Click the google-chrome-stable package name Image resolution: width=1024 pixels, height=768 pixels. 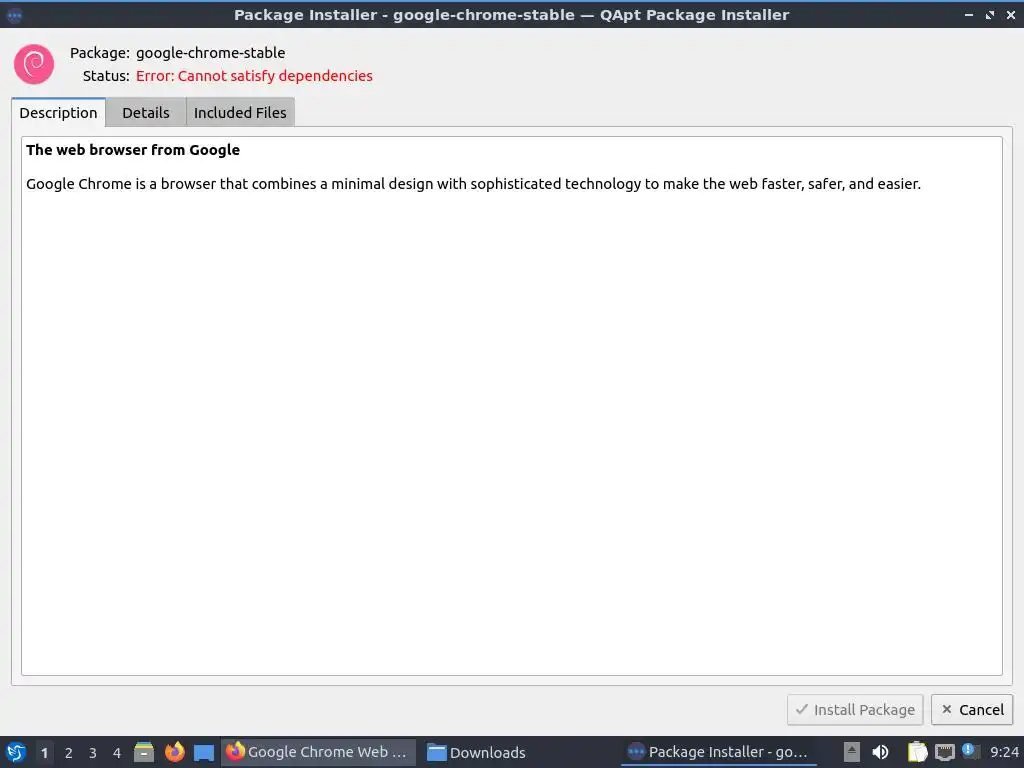[x=210, y=53]
